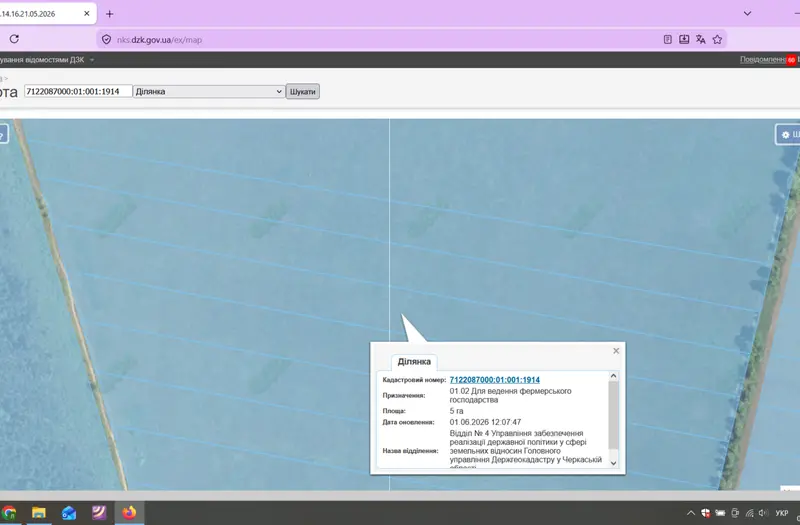The height and width of the screenshot is (525, 800).
Task: Expand the Ділянка search type dropdown
Action: coord(209,91)
